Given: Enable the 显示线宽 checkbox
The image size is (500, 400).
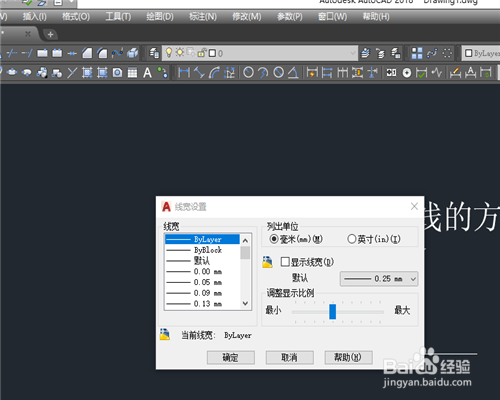Looking at the screenshot, I should click(285, 262).
